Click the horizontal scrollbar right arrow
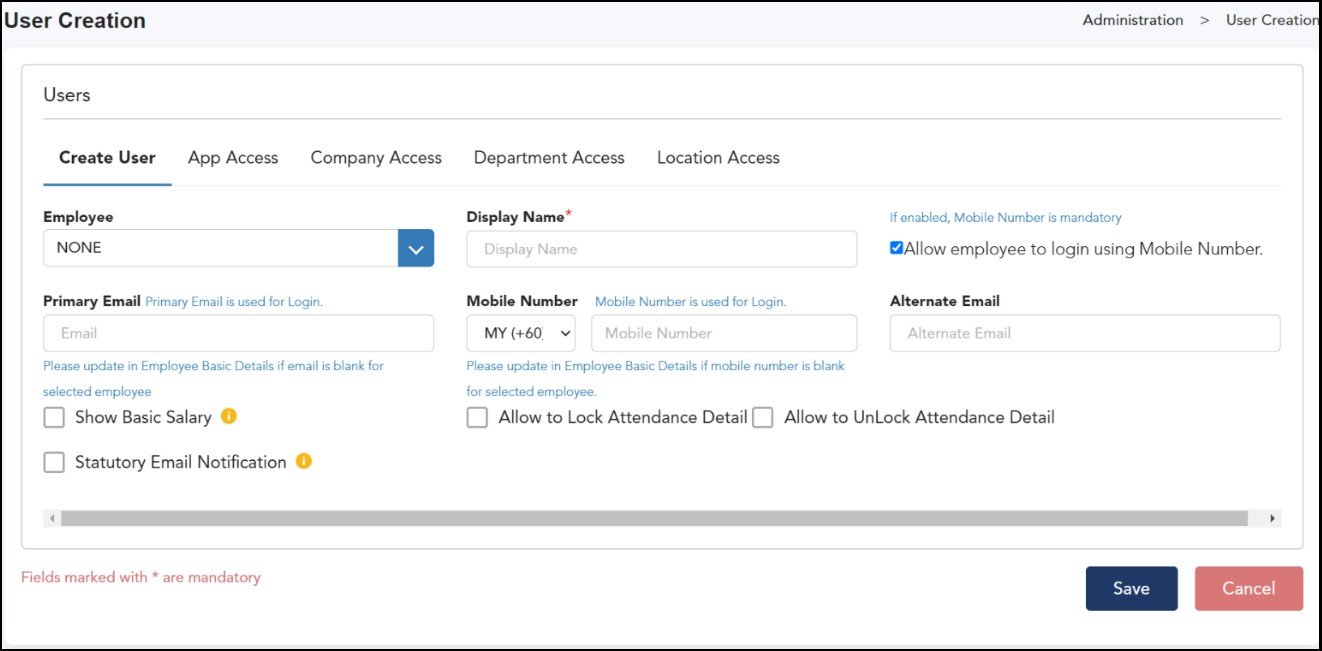The image size is (1322, 651). pyautogui.click(x=1272, y=519)
